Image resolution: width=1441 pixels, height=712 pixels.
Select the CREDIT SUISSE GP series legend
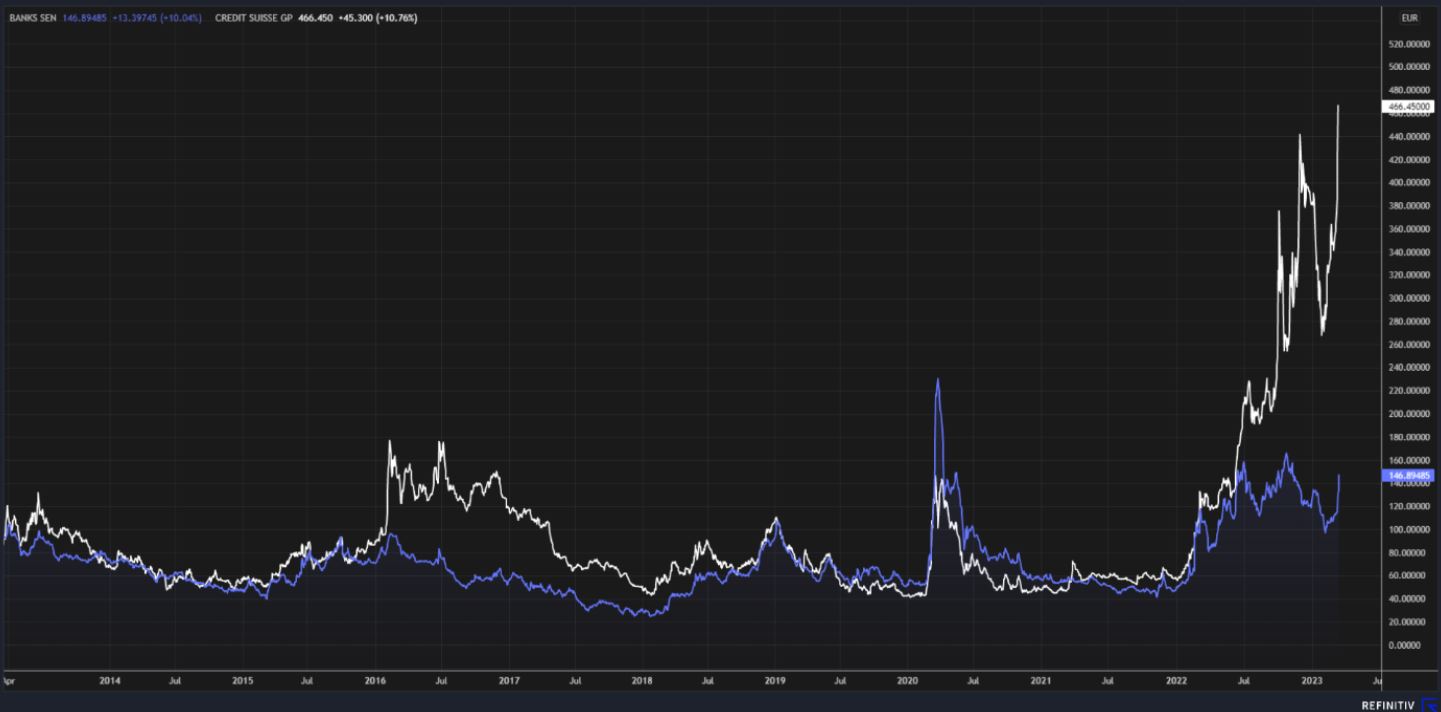pyautogui.click(x=252, y=18)
